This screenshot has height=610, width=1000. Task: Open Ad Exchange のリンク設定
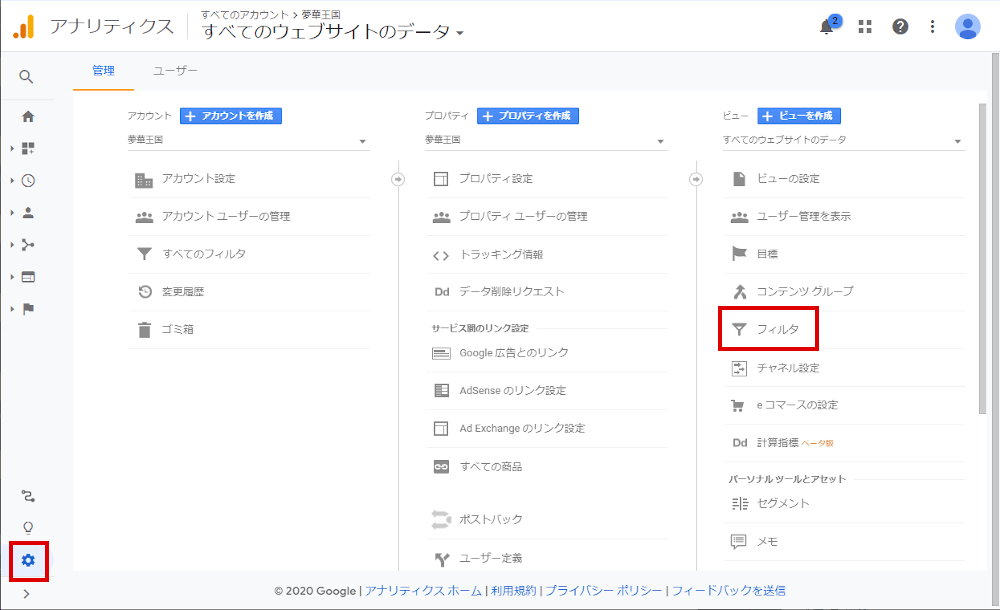(x=547, y=428)
